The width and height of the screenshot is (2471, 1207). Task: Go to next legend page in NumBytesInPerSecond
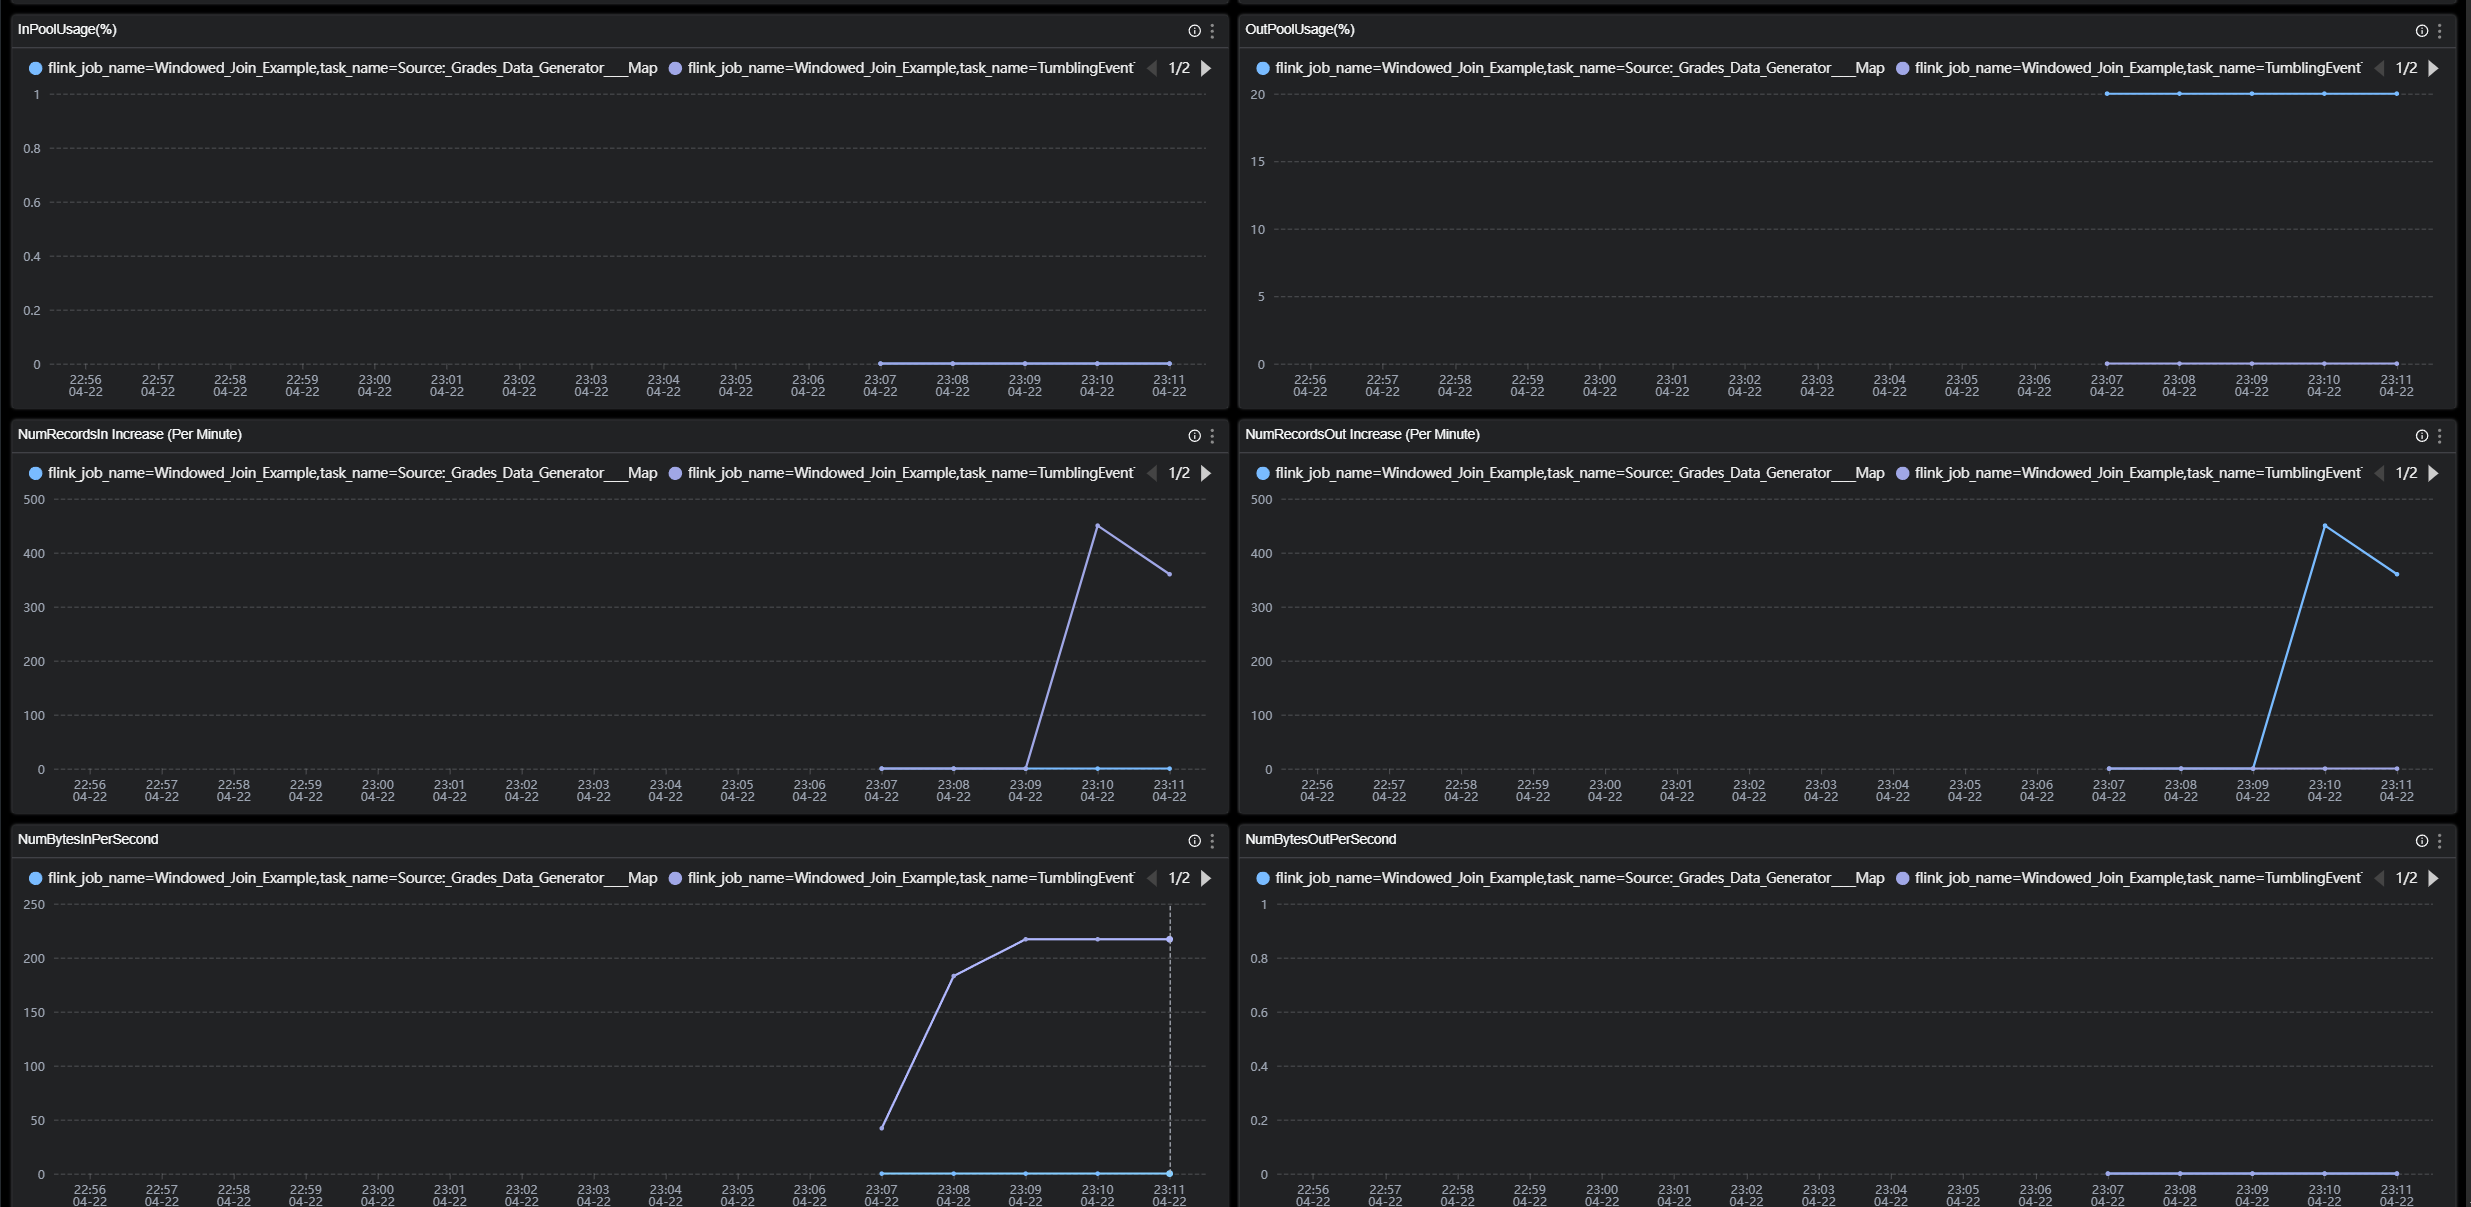1206,878
